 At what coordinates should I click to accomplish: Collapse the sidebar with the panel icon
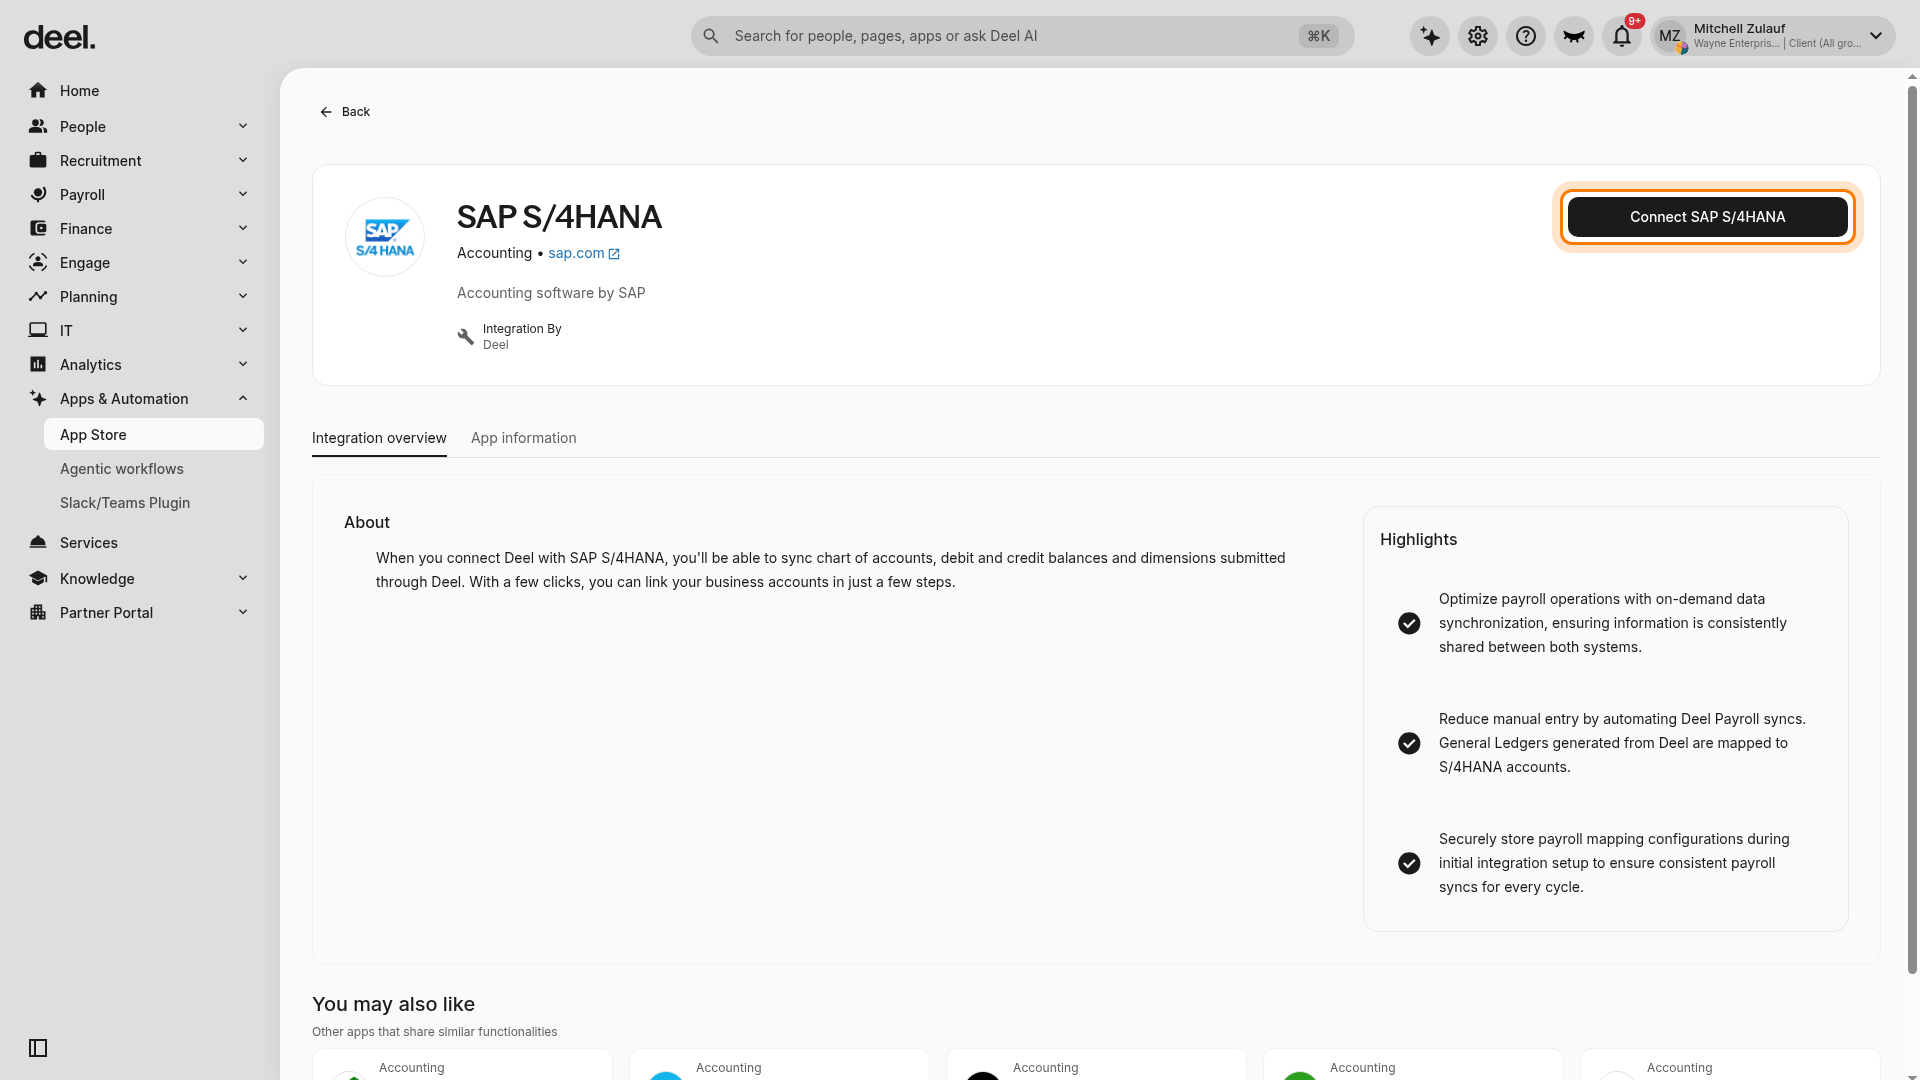click(x=38, y=1048)
